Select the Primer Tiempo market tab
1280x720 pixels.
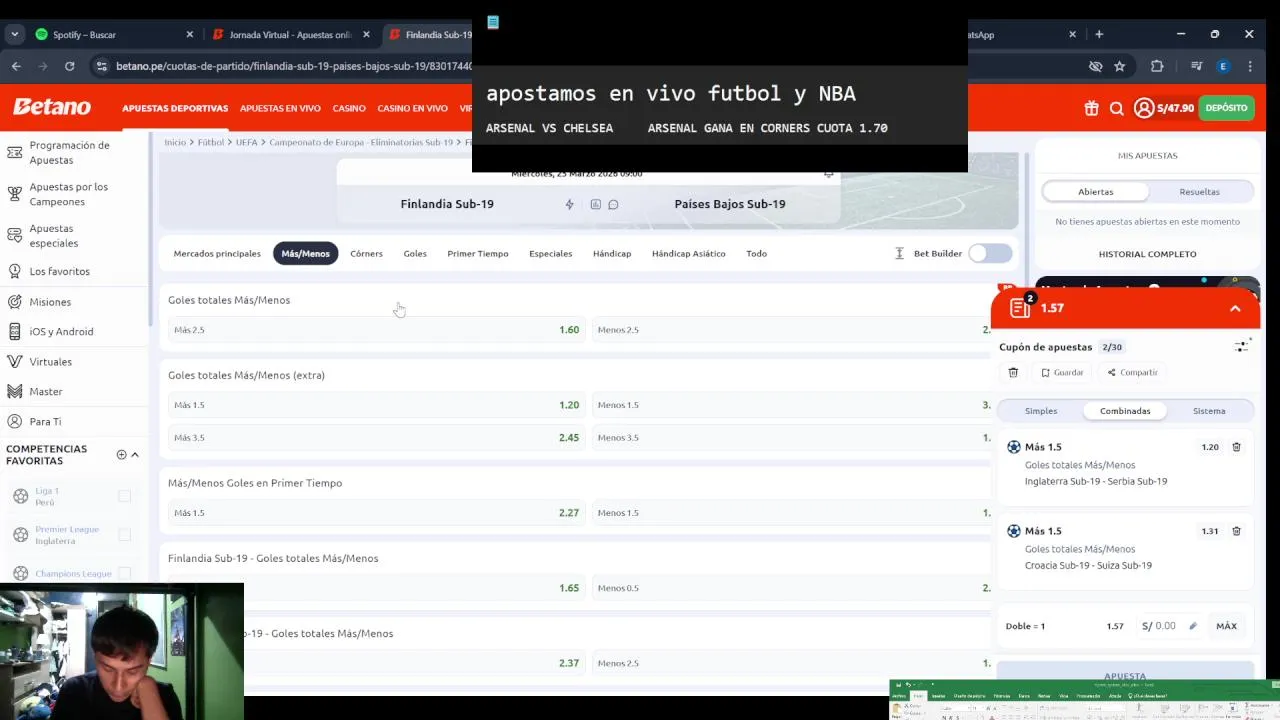(x=478, y=254)
